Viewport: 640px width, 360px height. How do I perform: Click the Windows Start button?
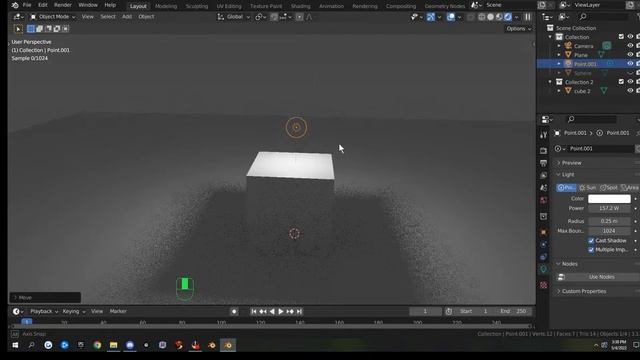[x=15, y=345]
